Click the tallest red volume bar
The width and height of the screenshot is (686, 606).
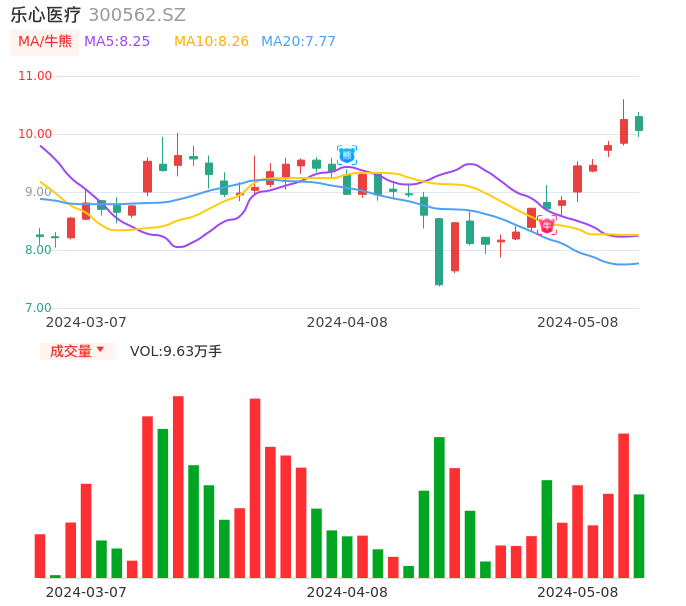point(178,487)
